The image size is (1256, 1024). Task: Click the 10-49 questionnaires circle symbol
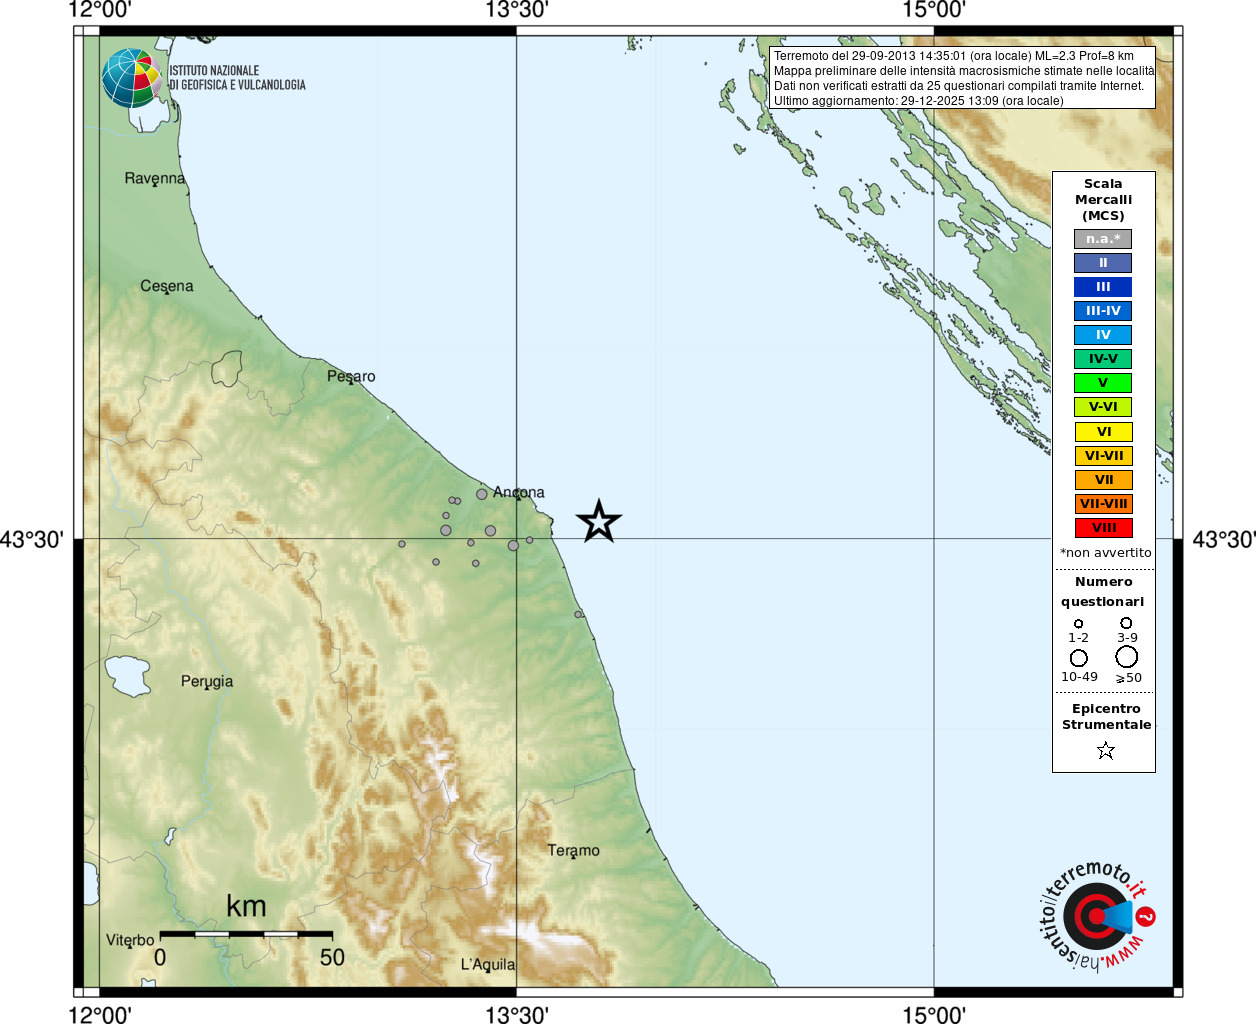[1079, 658]
